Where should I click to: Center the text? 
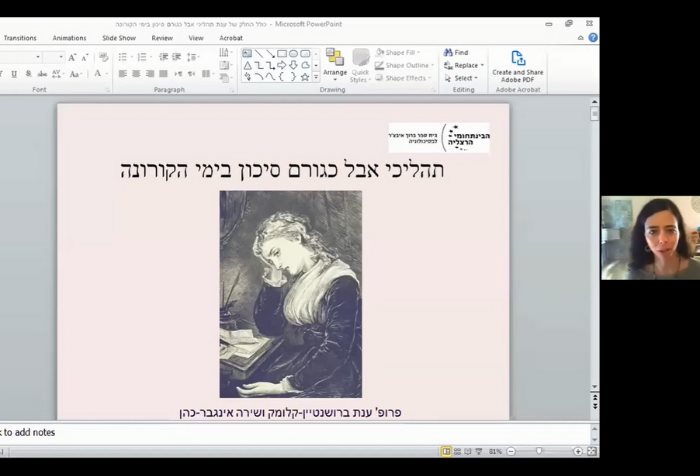[x=137, y=74]
